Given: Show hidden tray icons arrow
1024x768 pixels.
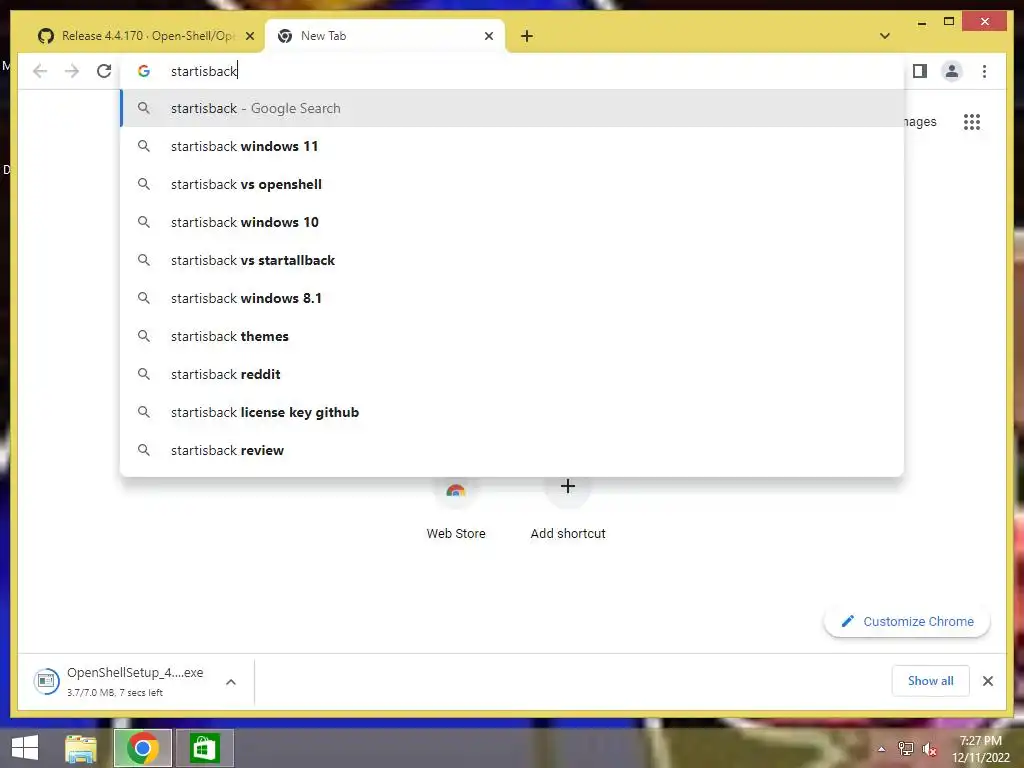Looking at the screenshot, I should coord(881,749).
